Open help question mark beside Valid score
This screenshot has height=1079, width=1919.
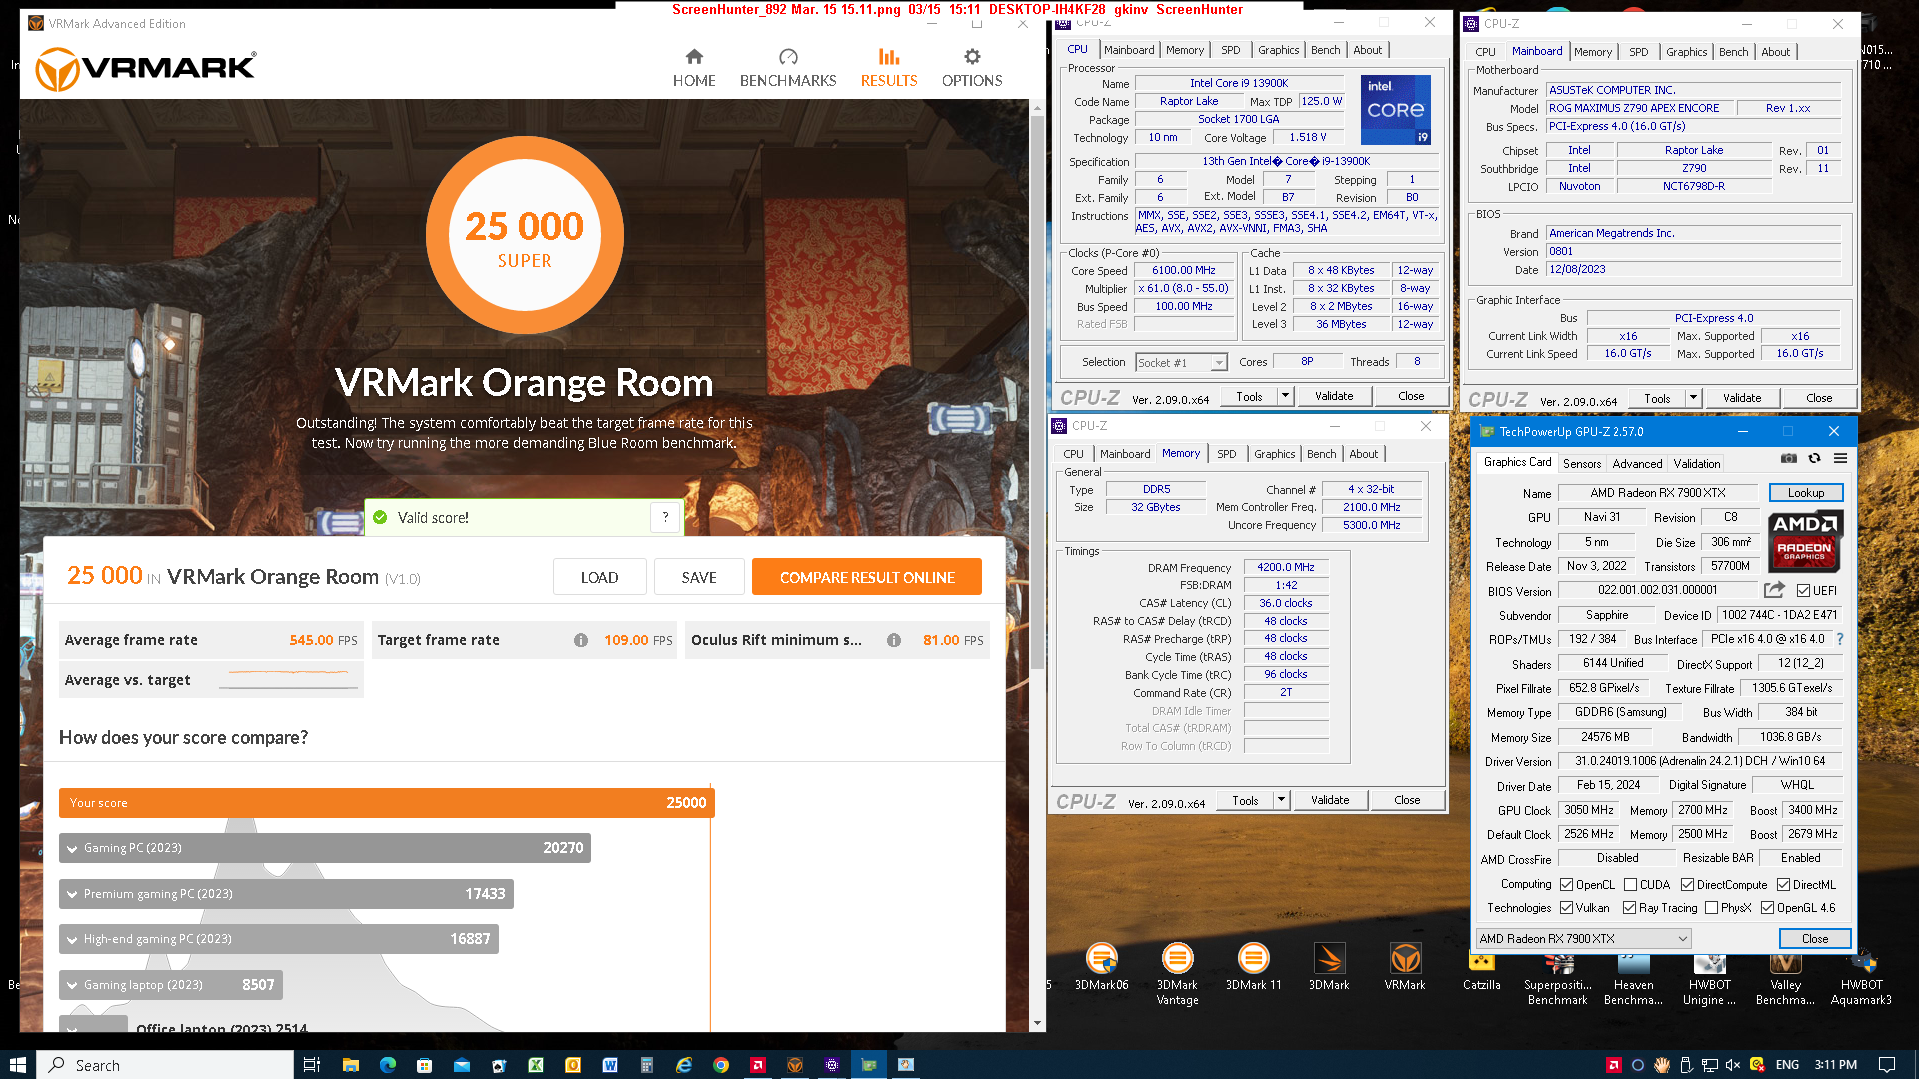665,517
